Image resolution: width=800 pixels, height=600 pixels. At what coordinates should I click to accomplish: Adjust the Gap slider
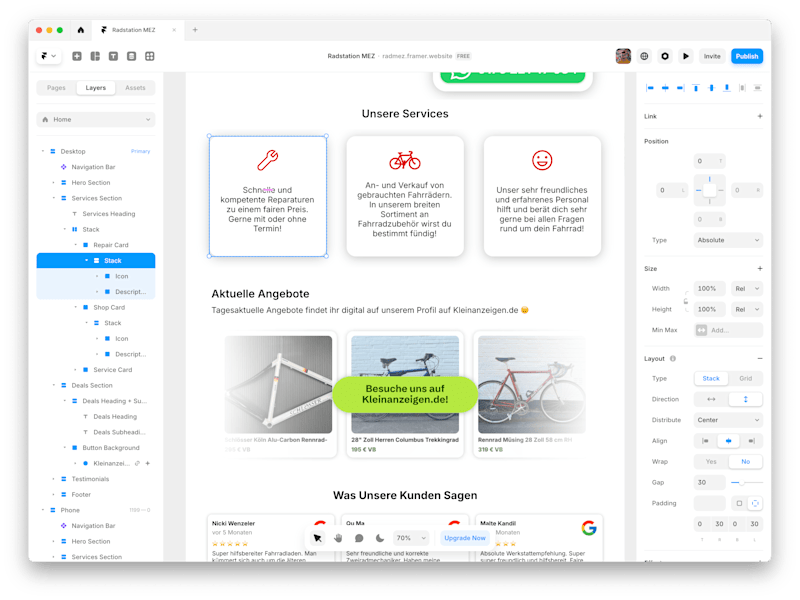point(746,482)
